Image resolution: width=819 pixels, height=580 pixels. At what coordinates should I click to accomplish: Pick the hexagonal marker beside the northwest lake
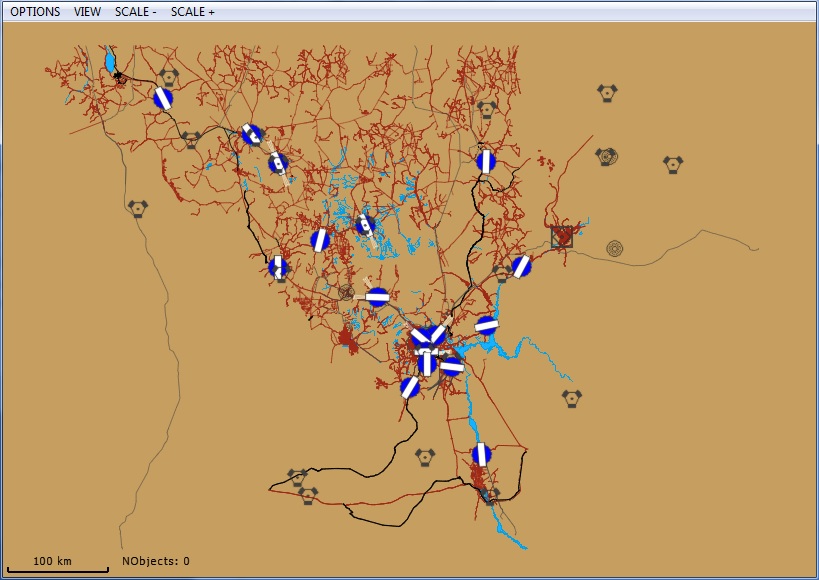169,77
